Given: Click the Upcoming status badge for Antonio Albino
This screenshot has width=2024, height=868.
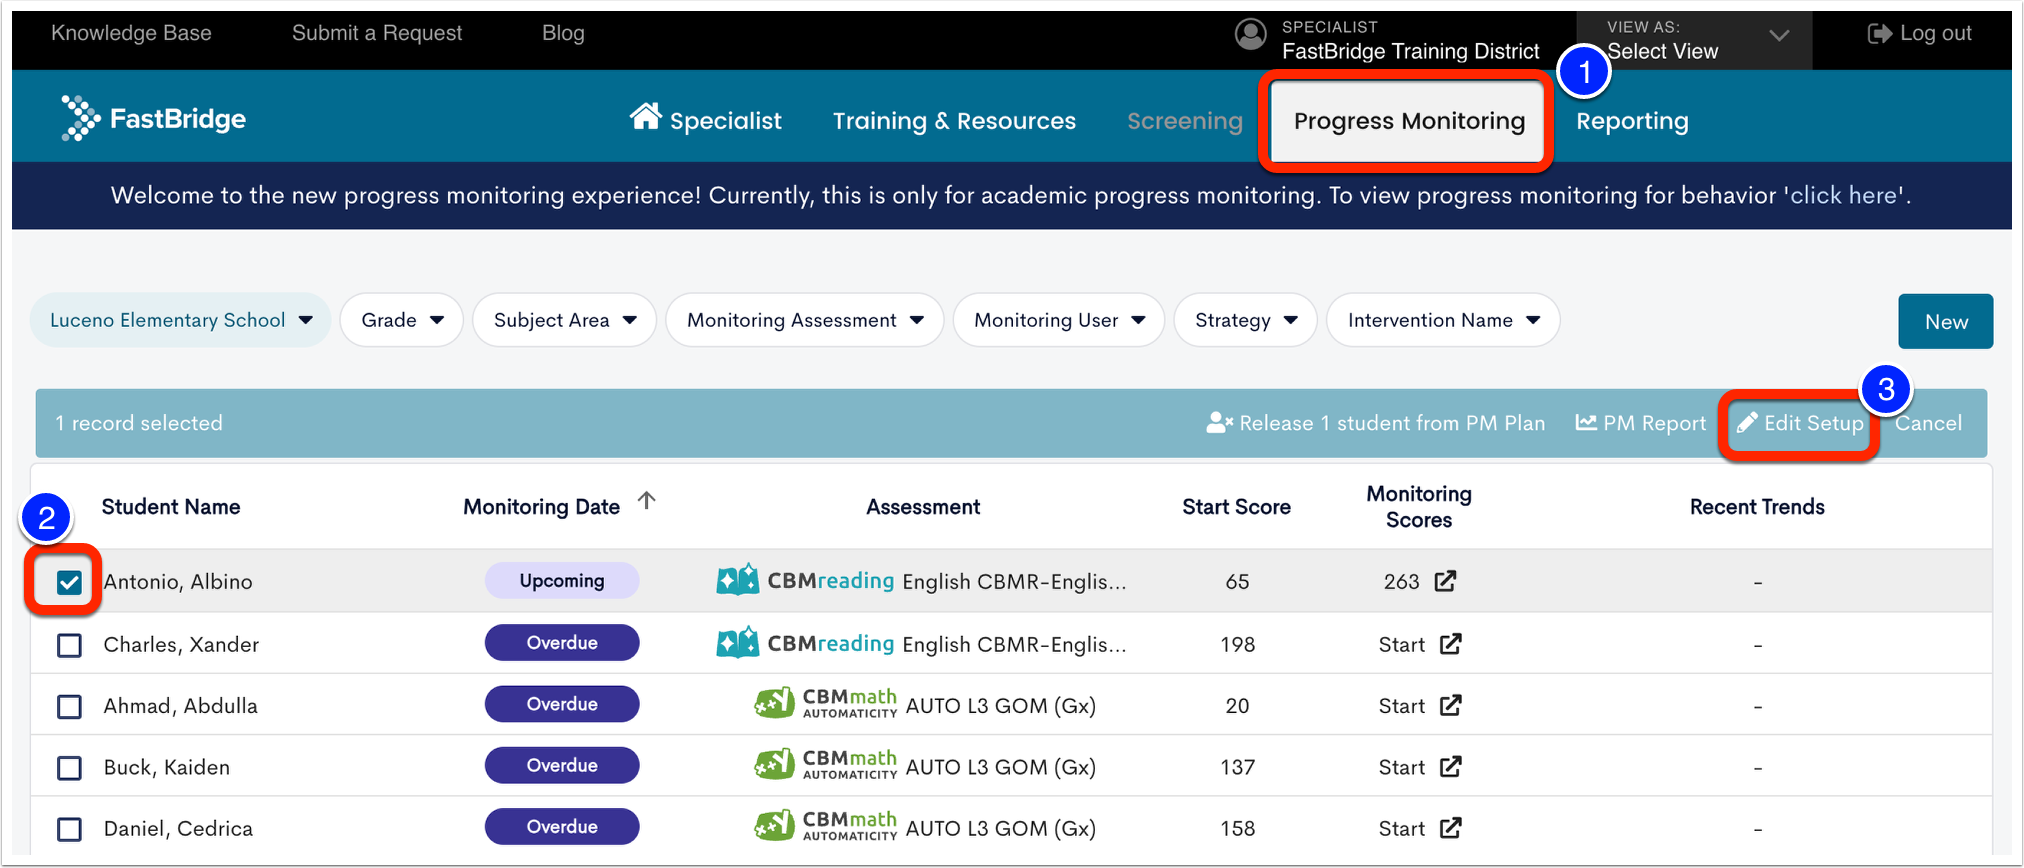Looking at the screenshot, I should pos(562,581).
